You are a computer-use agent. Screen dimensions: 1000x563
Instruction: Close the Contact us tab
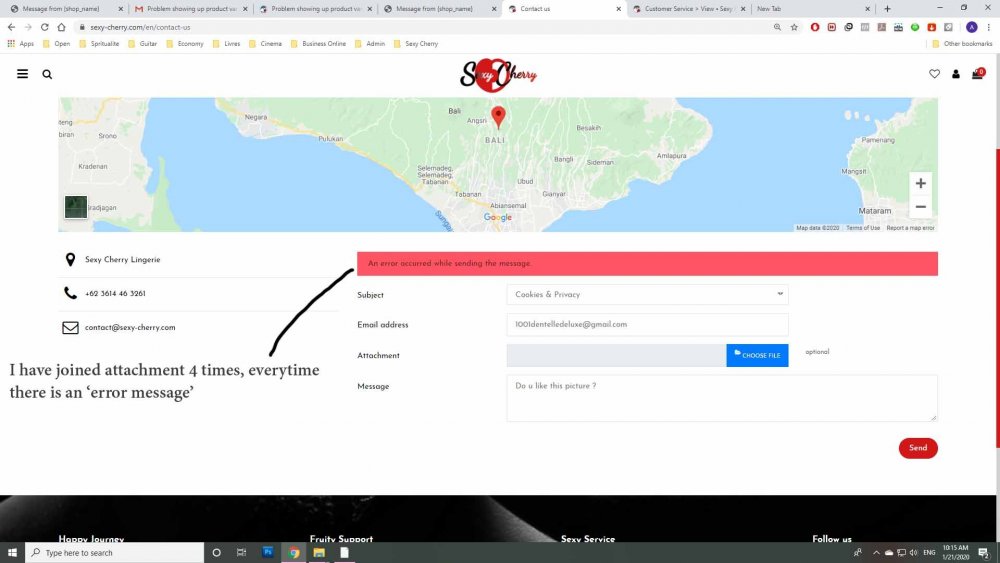tap(618, 9)
